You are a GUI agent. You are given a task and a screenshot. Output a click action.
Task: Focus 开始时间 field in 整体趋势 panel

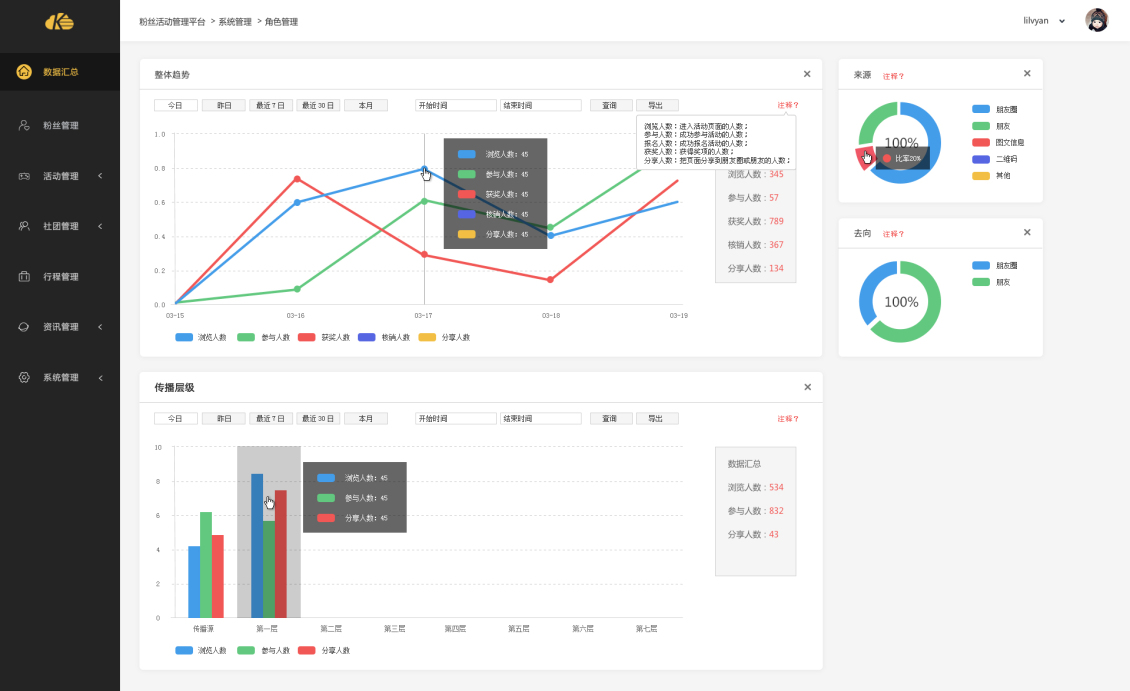[455, 105]
